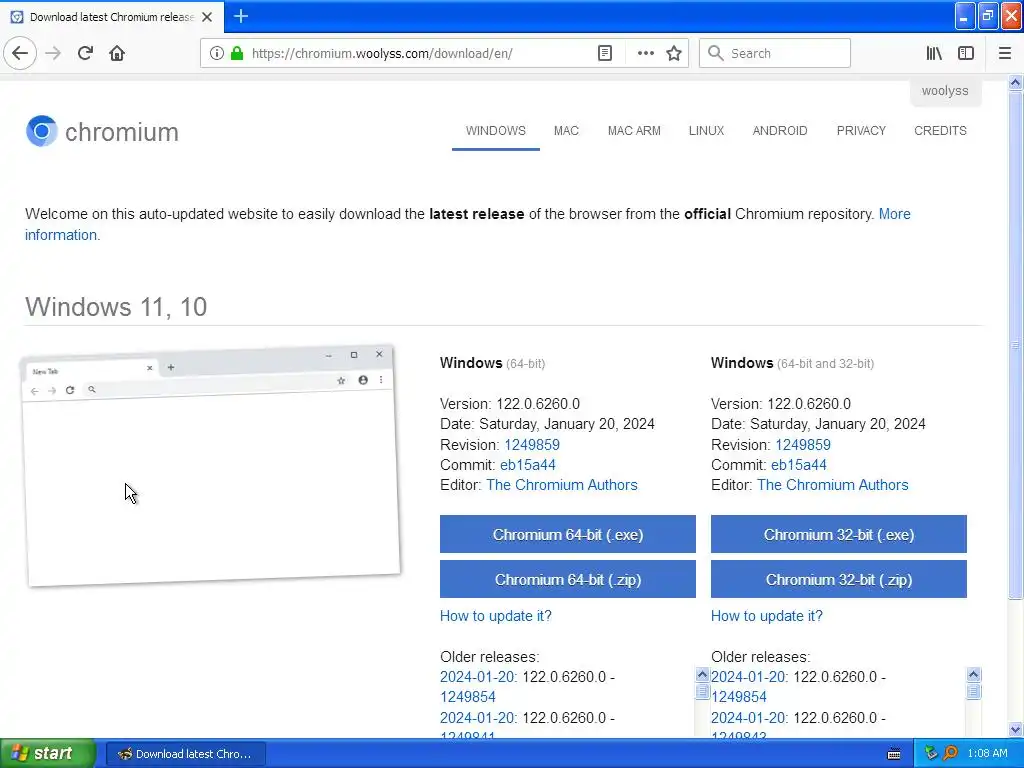Image resolution: width=1024 pixels, height=768 pixels.
Task: Open the browser home page
Action: tap(117, 53)
